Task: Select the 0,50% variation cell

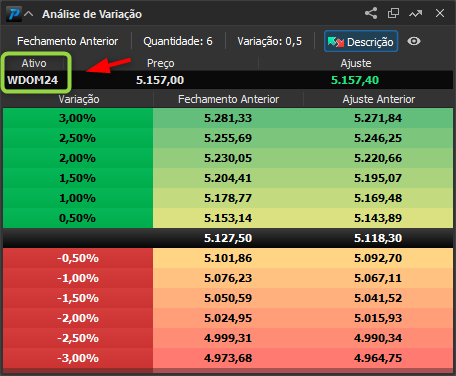Action: (x=78, y=218)
